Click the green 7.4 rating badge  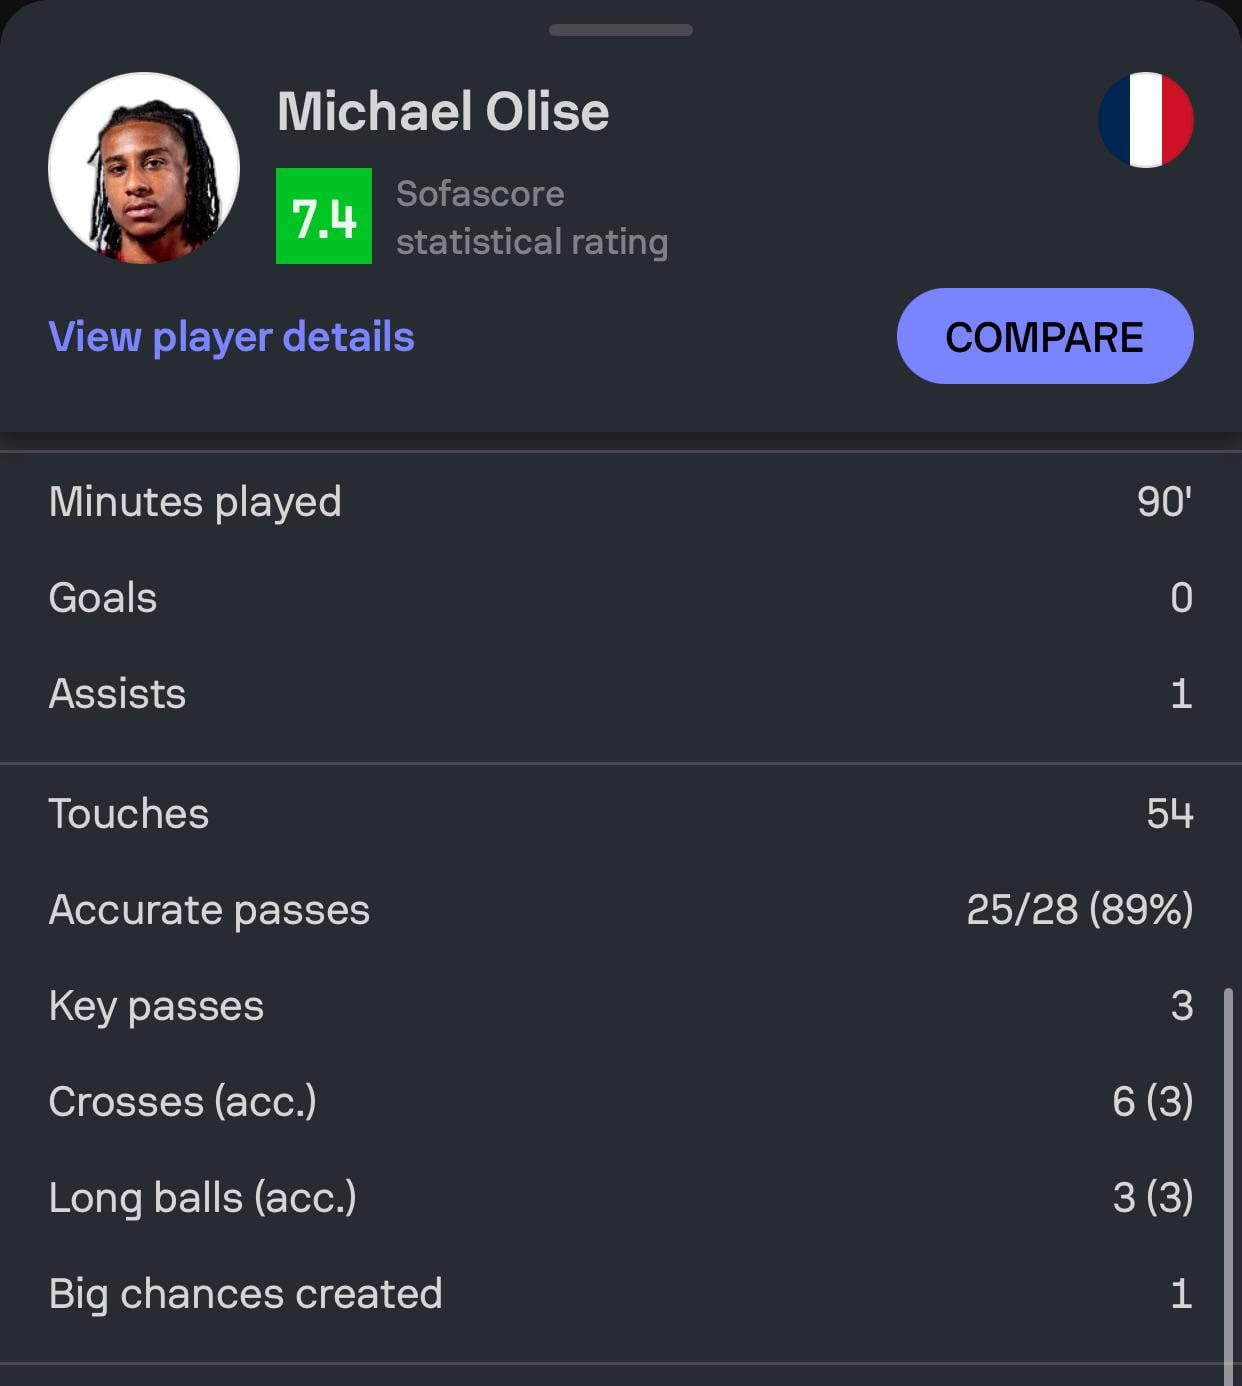324,216
